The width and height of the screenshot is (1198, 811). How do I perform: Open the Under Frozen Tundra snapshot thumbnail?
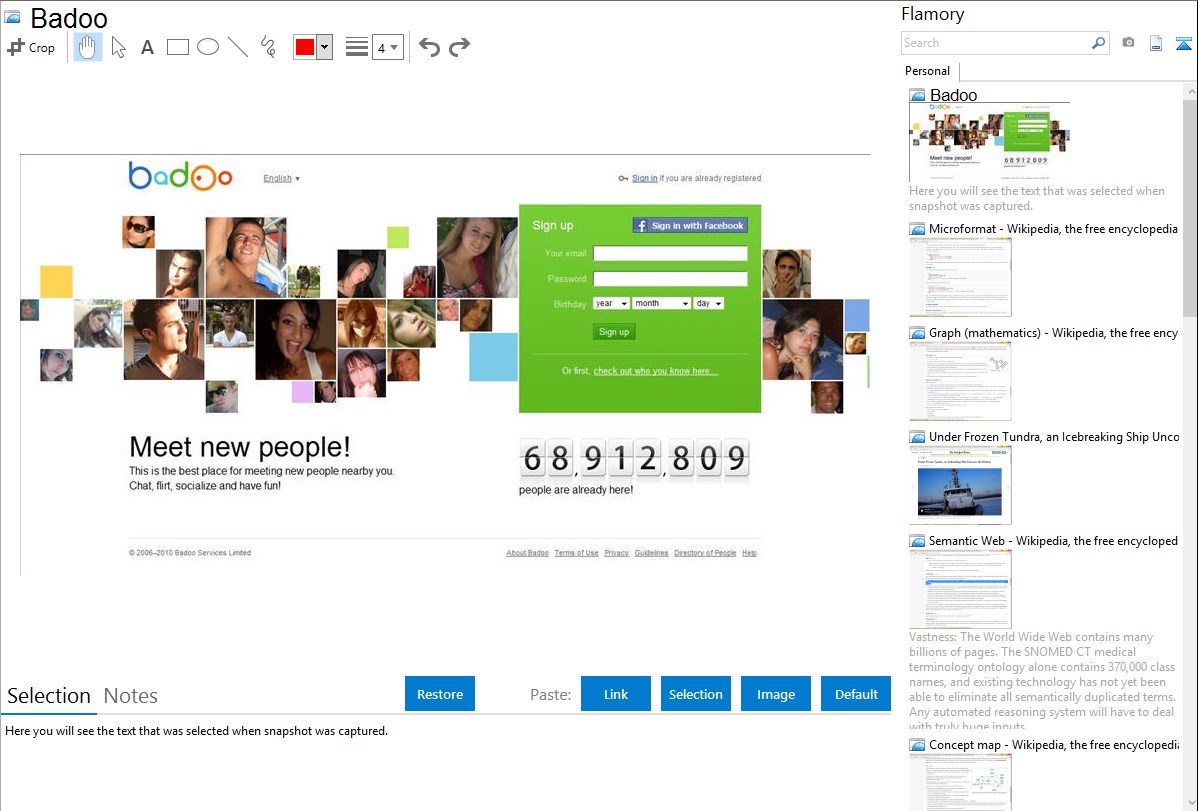coord(960,485)
